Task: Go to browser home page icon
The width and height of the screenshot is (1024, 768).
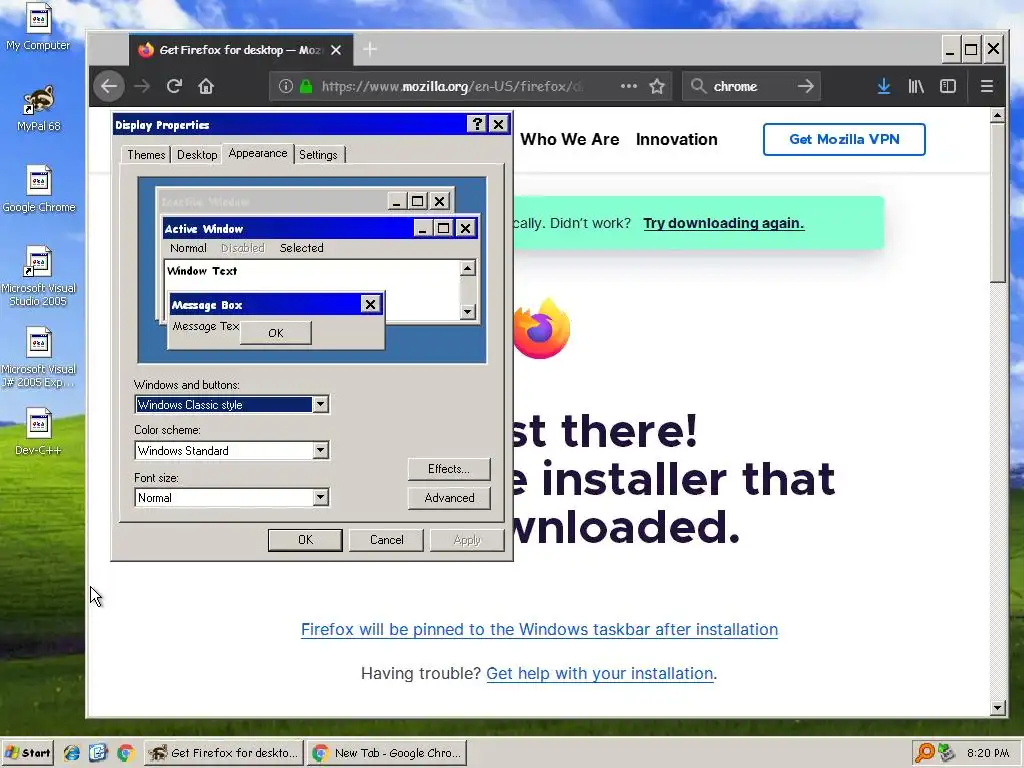Action: (206, 86)
